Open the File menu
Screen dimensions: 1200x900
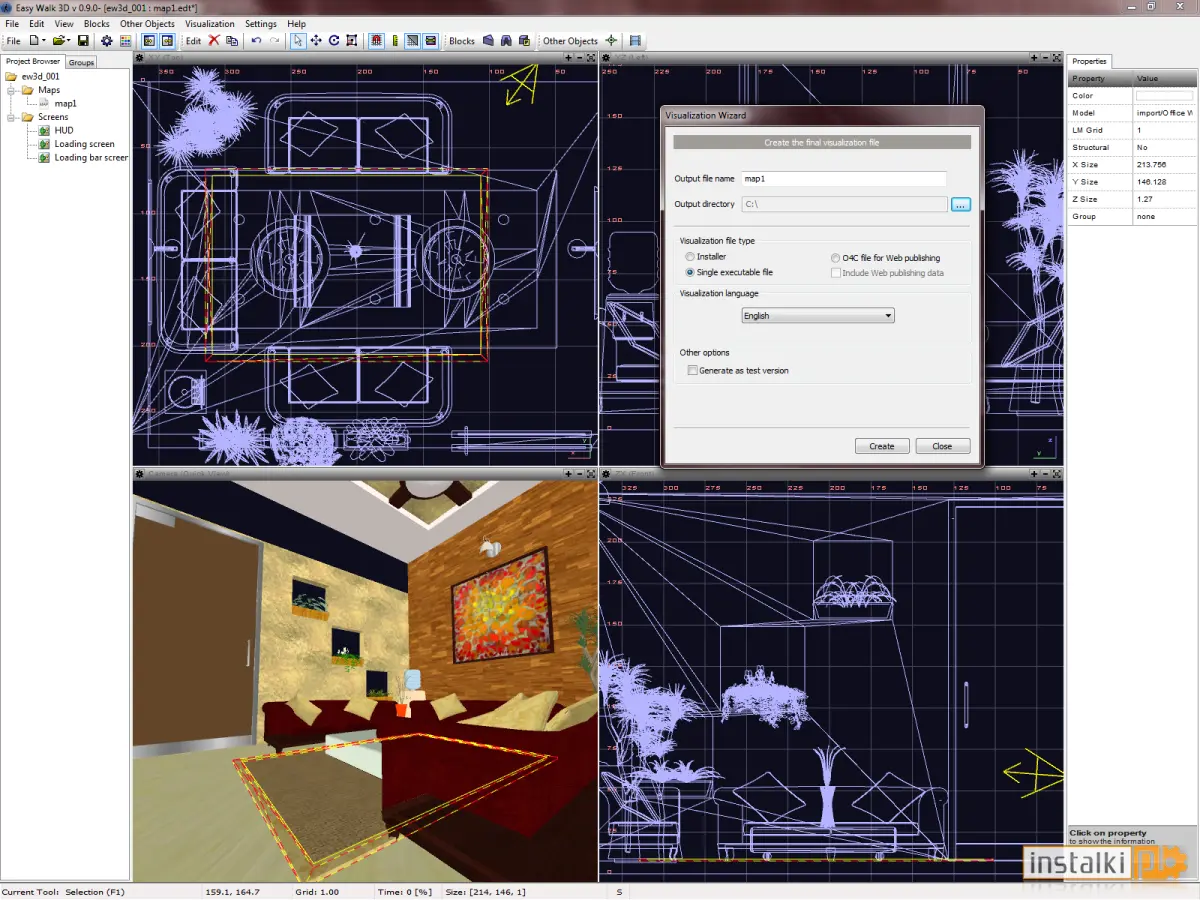(13, 23)
